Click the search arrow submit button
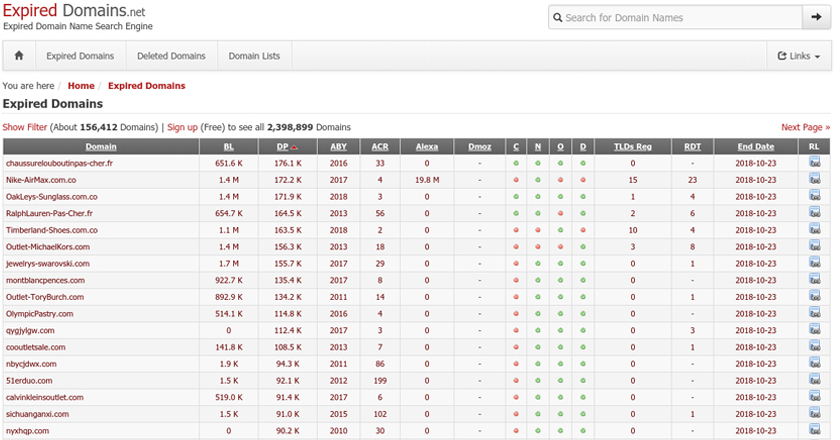This screenshot has width=840, height=440. point(817,17)
